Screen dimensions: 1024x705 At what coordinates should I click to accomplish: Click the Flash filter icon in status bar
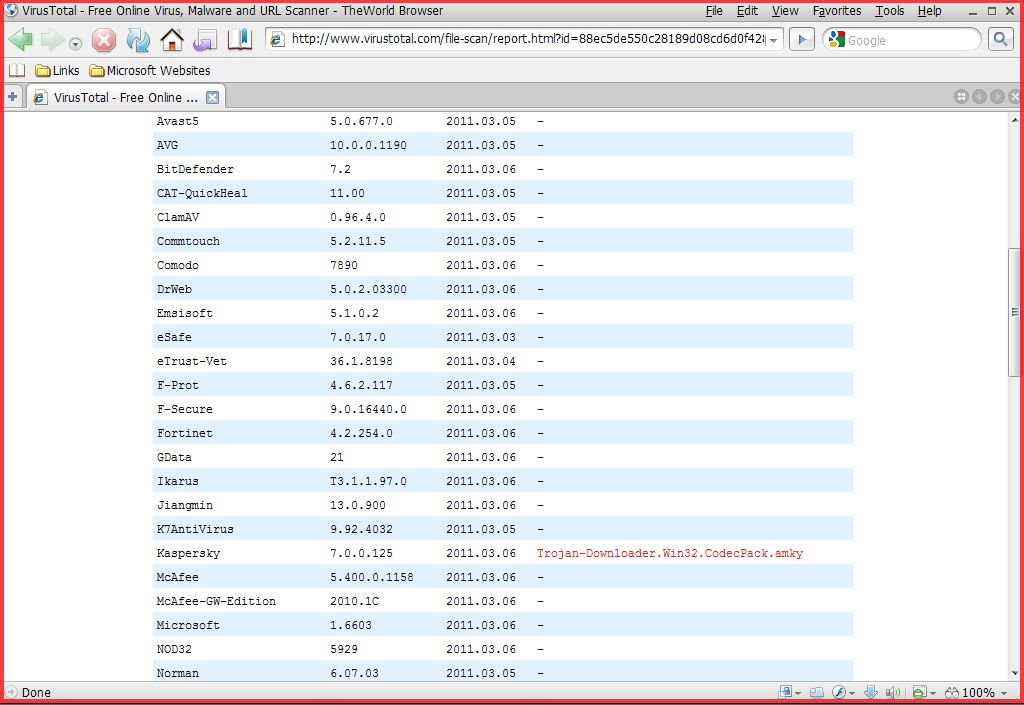839,692
